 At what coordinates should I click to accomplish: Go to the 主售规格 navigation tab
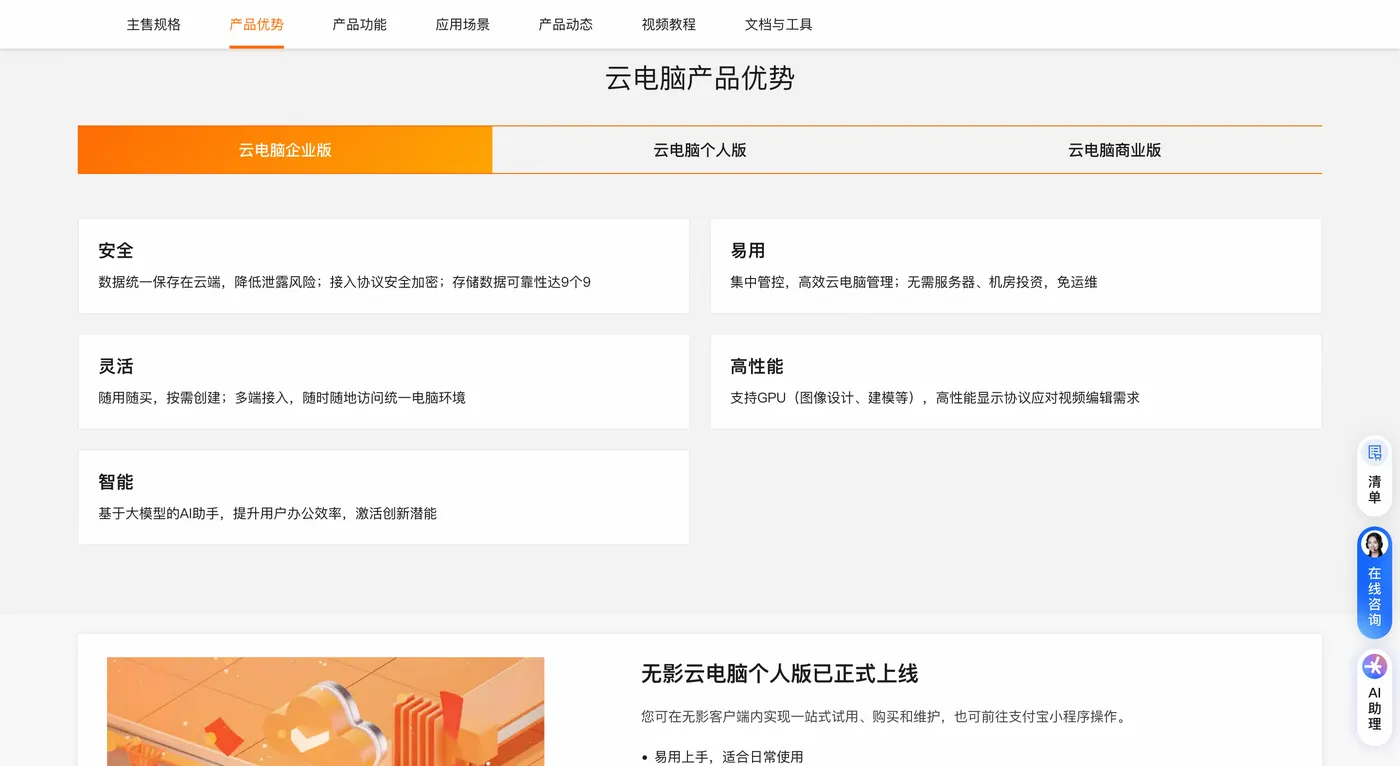(154, 24)
